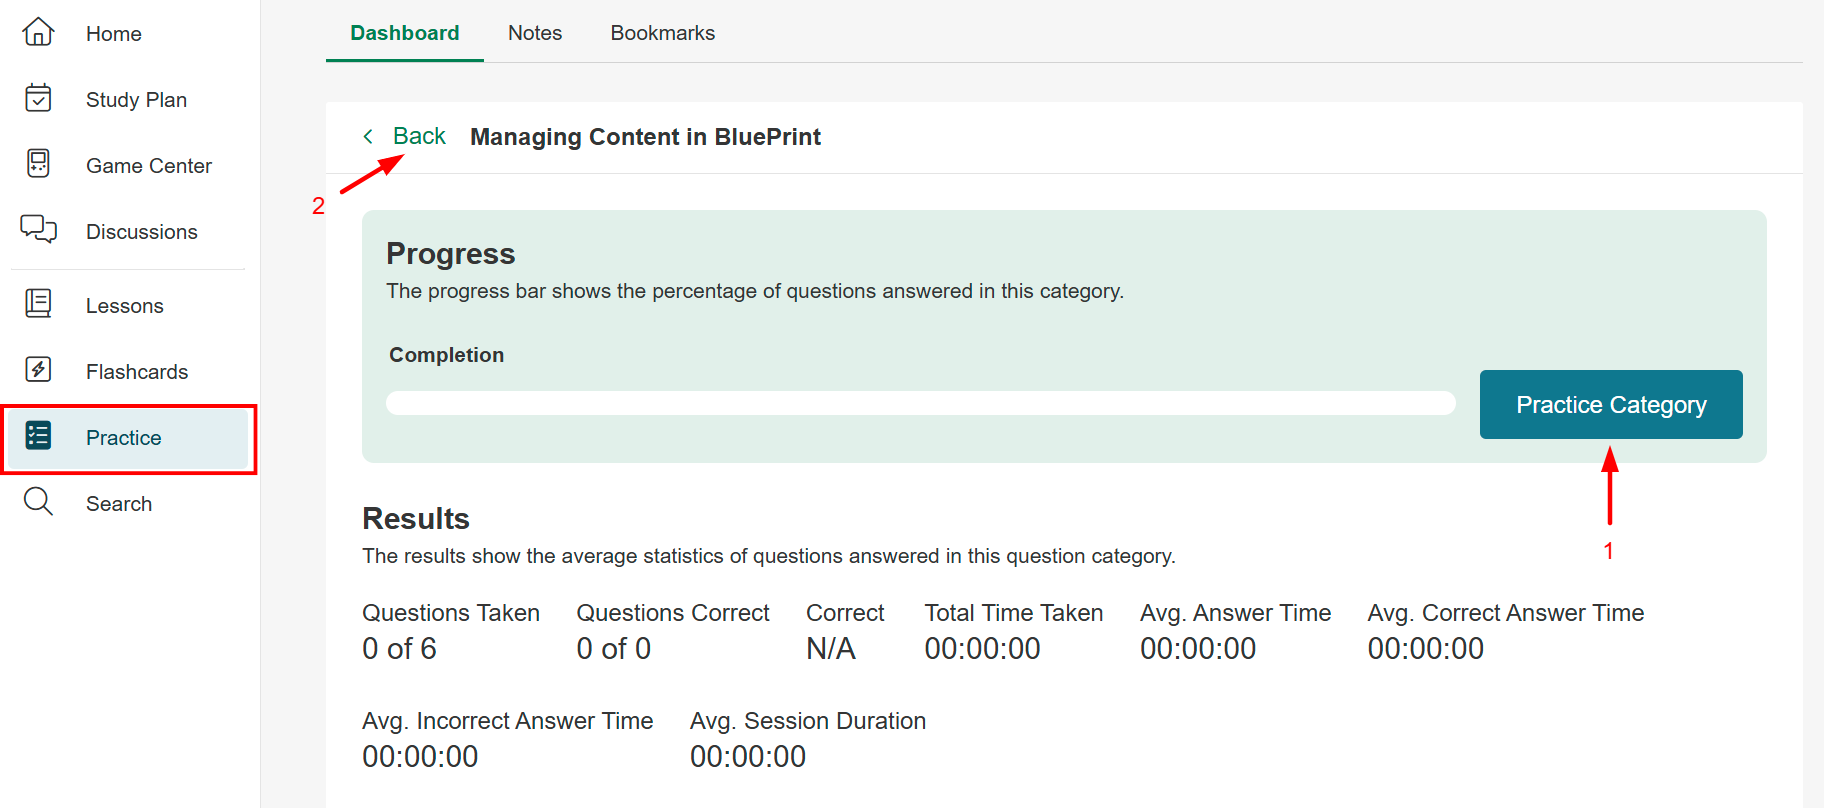Switch to the Dashboard tab
1824x808 pixels.
pos(404,33)
